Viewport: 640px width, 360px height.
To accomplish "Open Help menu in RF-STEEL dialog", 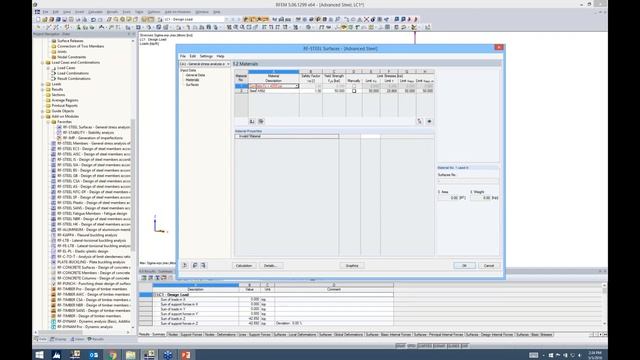I will [x=220, y=56].
